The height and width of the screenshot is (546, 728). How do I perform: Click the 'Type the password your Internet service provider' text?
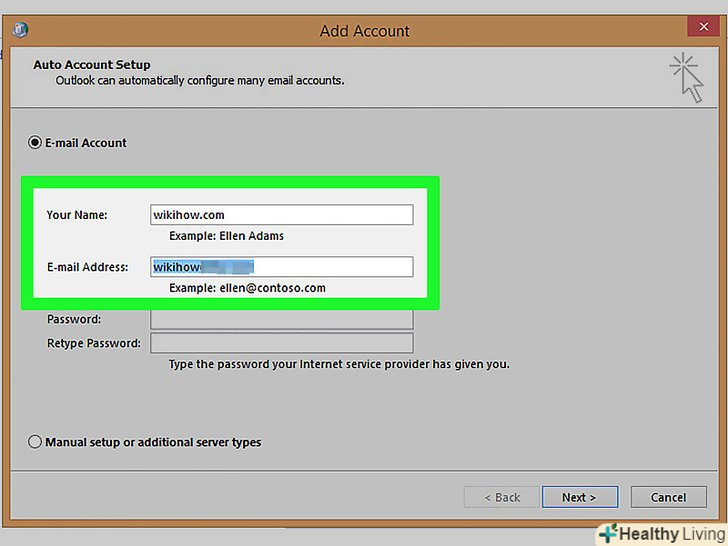coord(339,364)
